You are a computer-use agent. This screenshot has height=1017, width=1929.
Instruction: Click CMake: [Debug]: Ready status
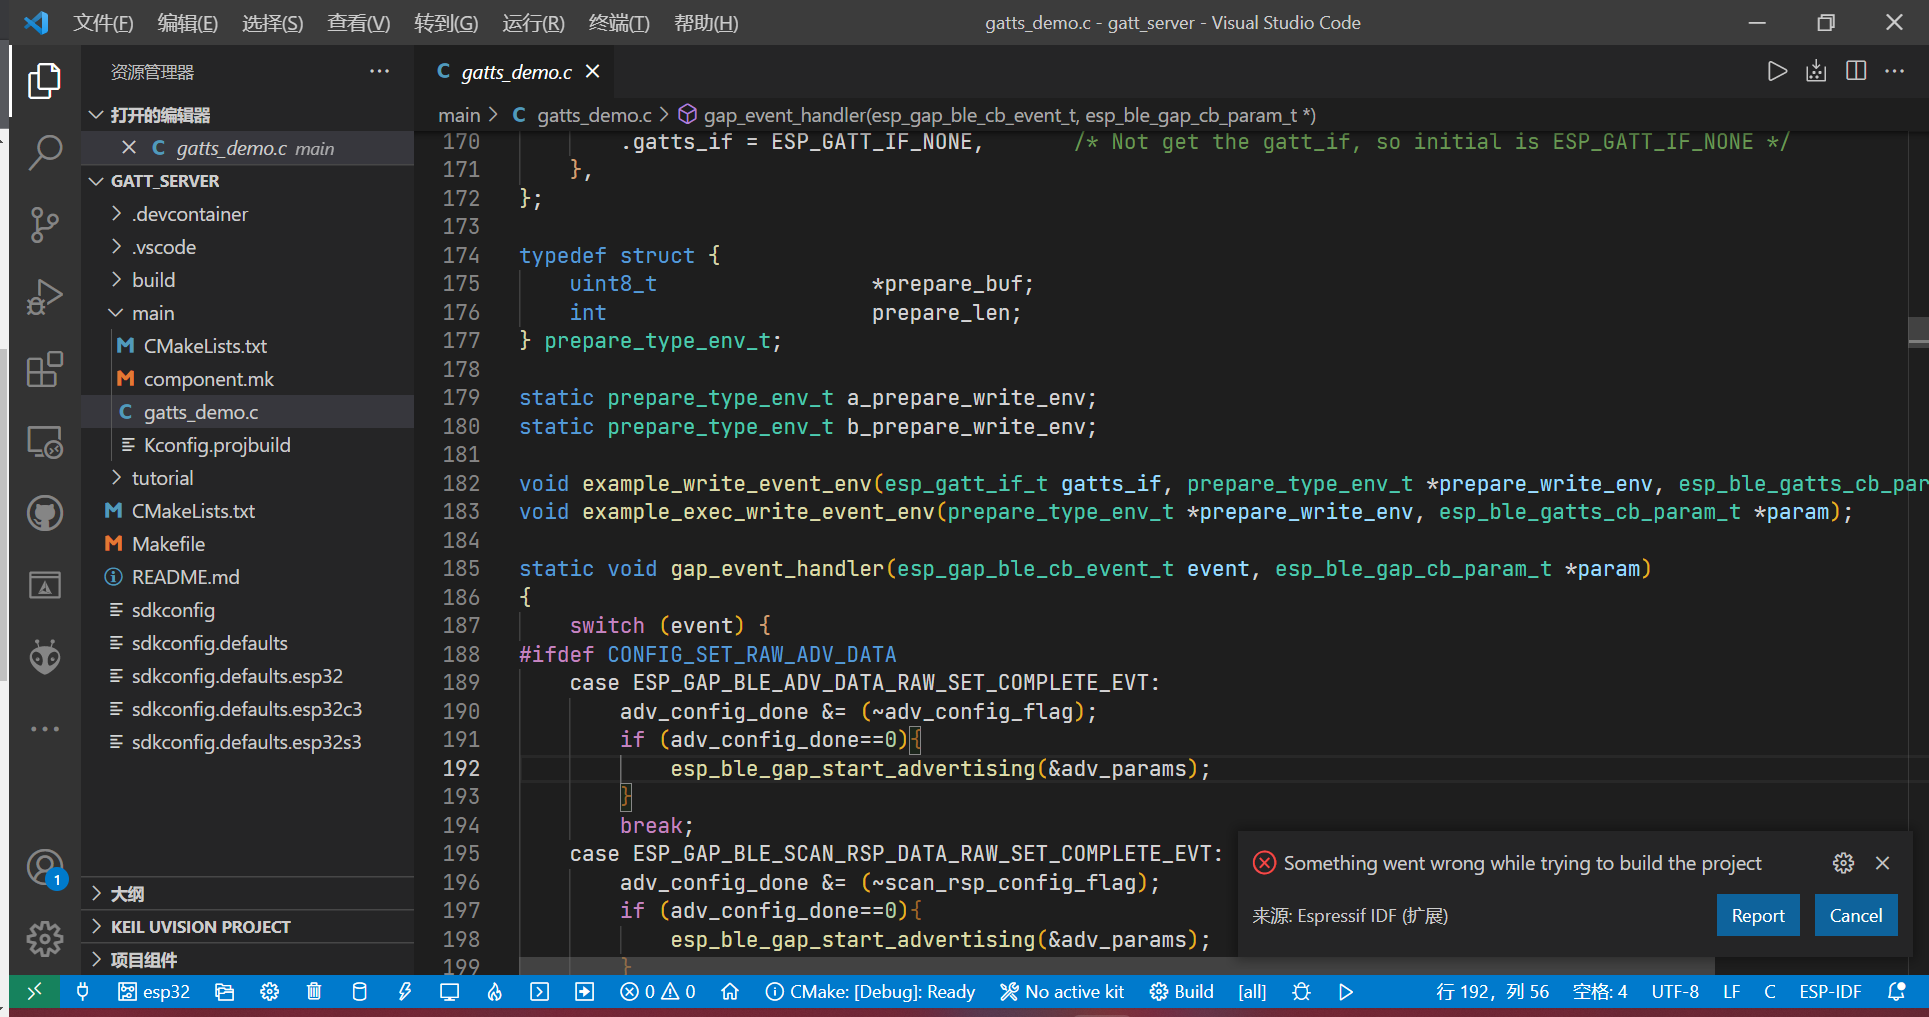[870, 991]
